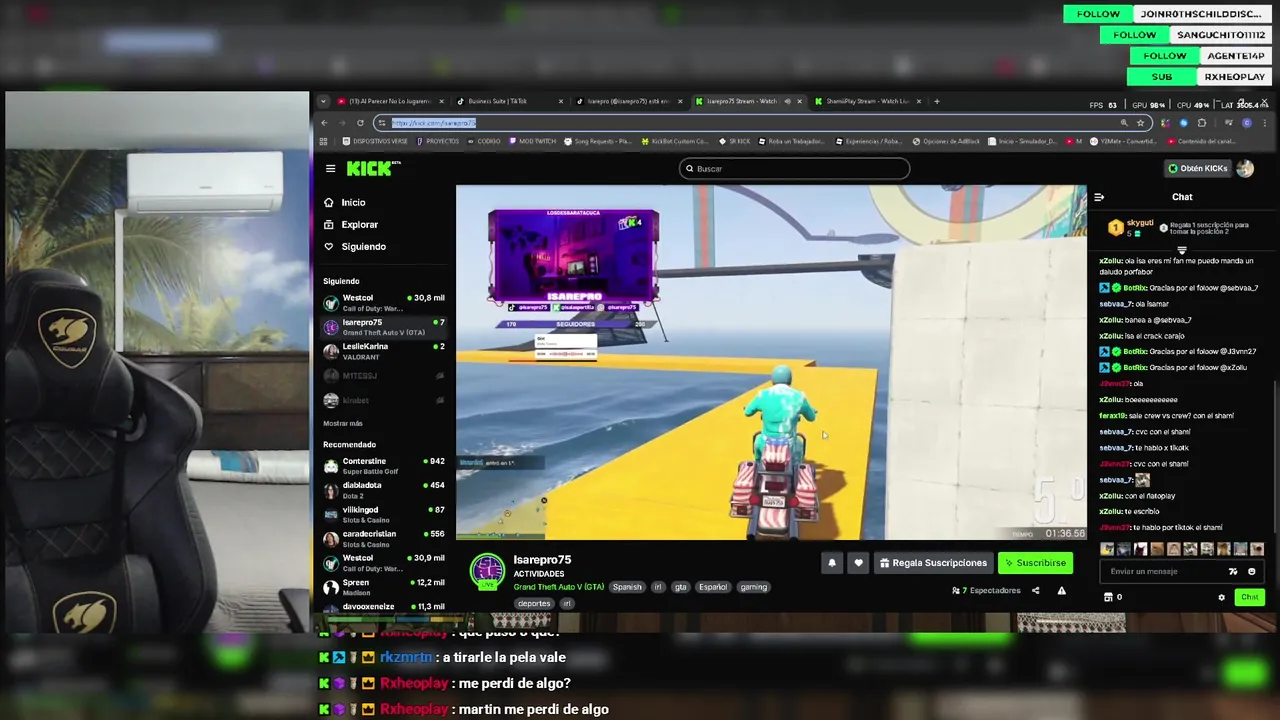Open DISPOSITIVOS VERSE bookmark
Image resolution: width=1280 pixels, height=720 pixels.
[x=374, y=141]
